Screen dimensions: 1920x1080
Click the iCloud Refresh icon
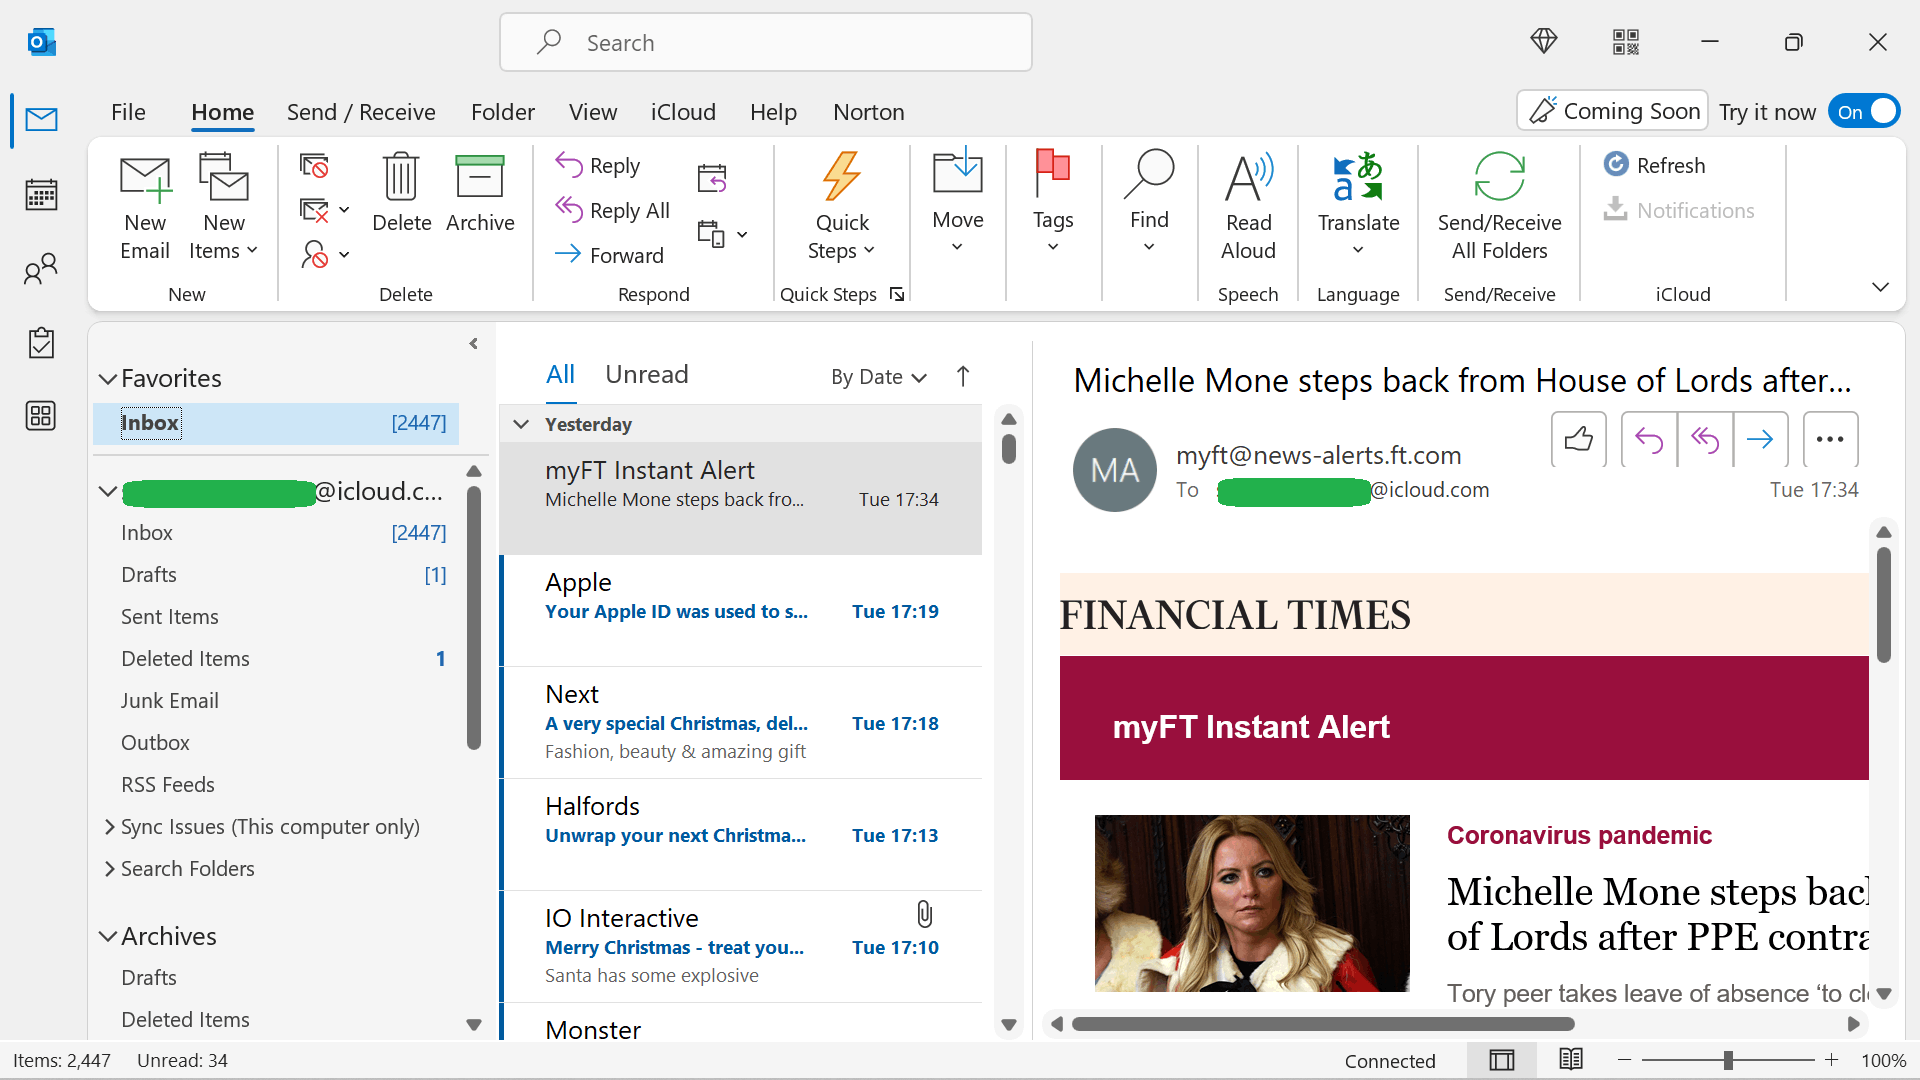point(1616,164)
